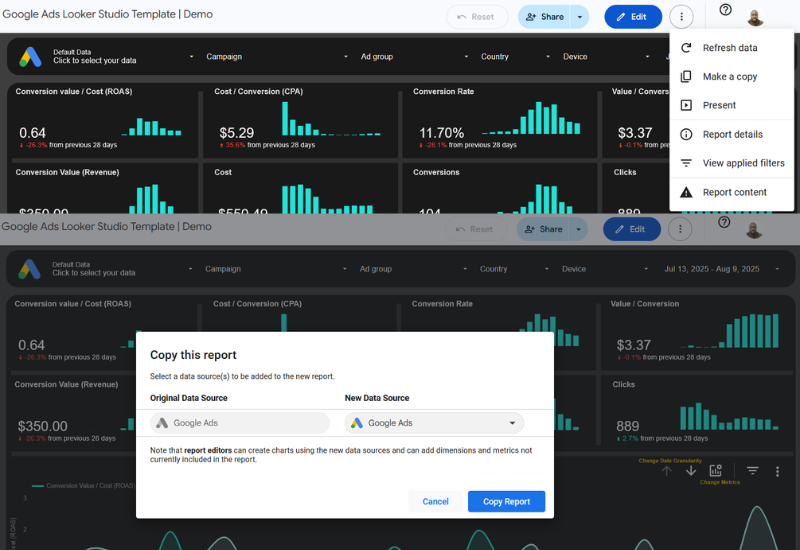Click the filter icon beside View applied filters
The height and width of the screenshot is (550, 800).
tap(686, 163)
